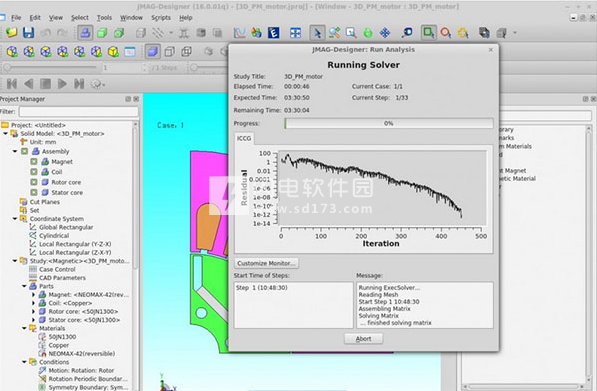Viewport: 597px width, 391px height.
Task: Collapse the Coordinate System tree node
Action: coord(15,219)
